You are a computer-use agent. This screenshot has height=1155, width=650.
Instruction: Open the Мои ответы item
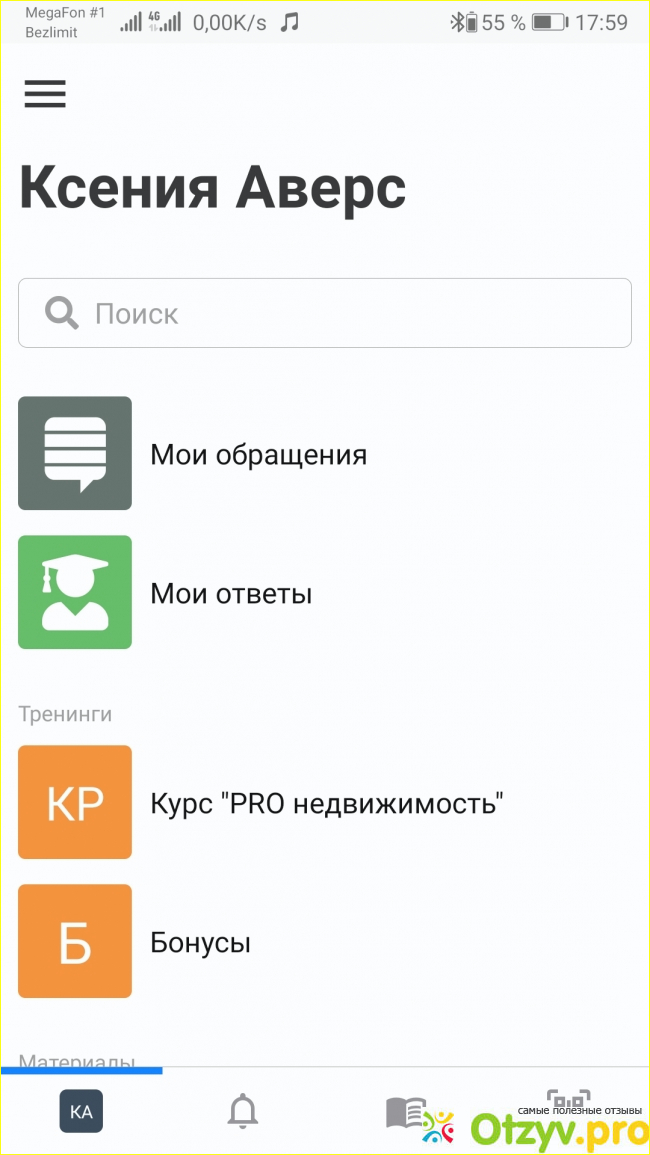coord(231,594)
